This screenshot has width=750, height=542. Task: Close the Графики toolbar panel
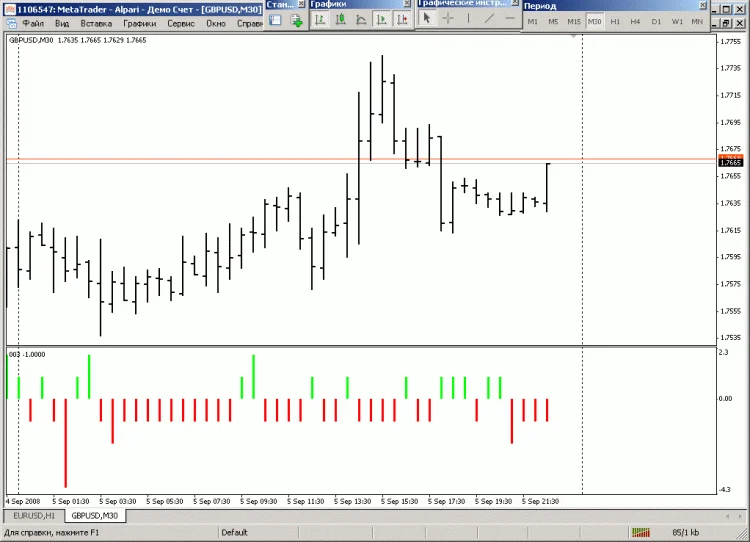click(x=407, y=3)
